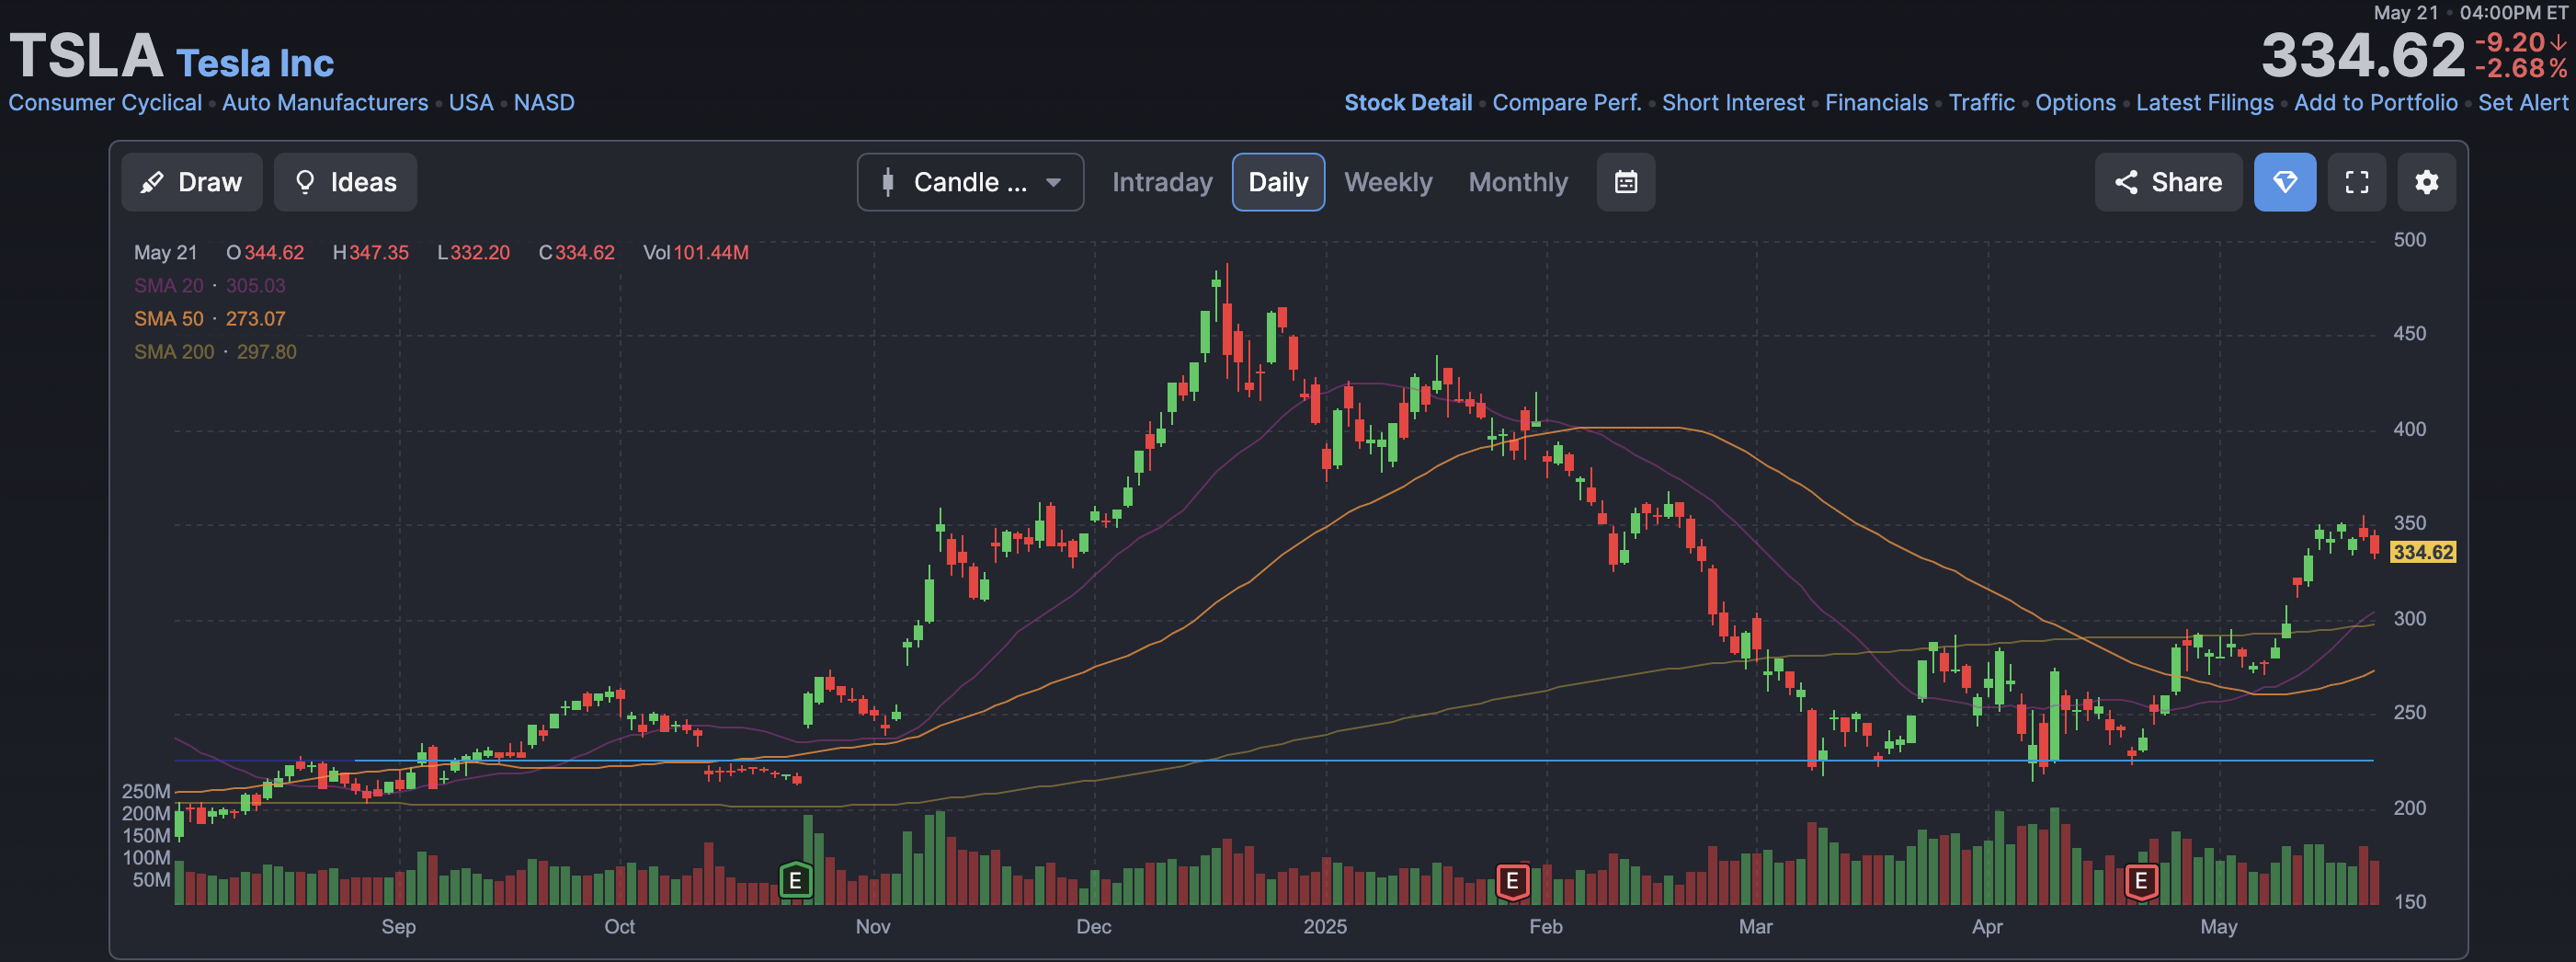Screen dimensions: 2576x962
Task: Click the red earnings marker near February
Action: (x=1512, y=881)
